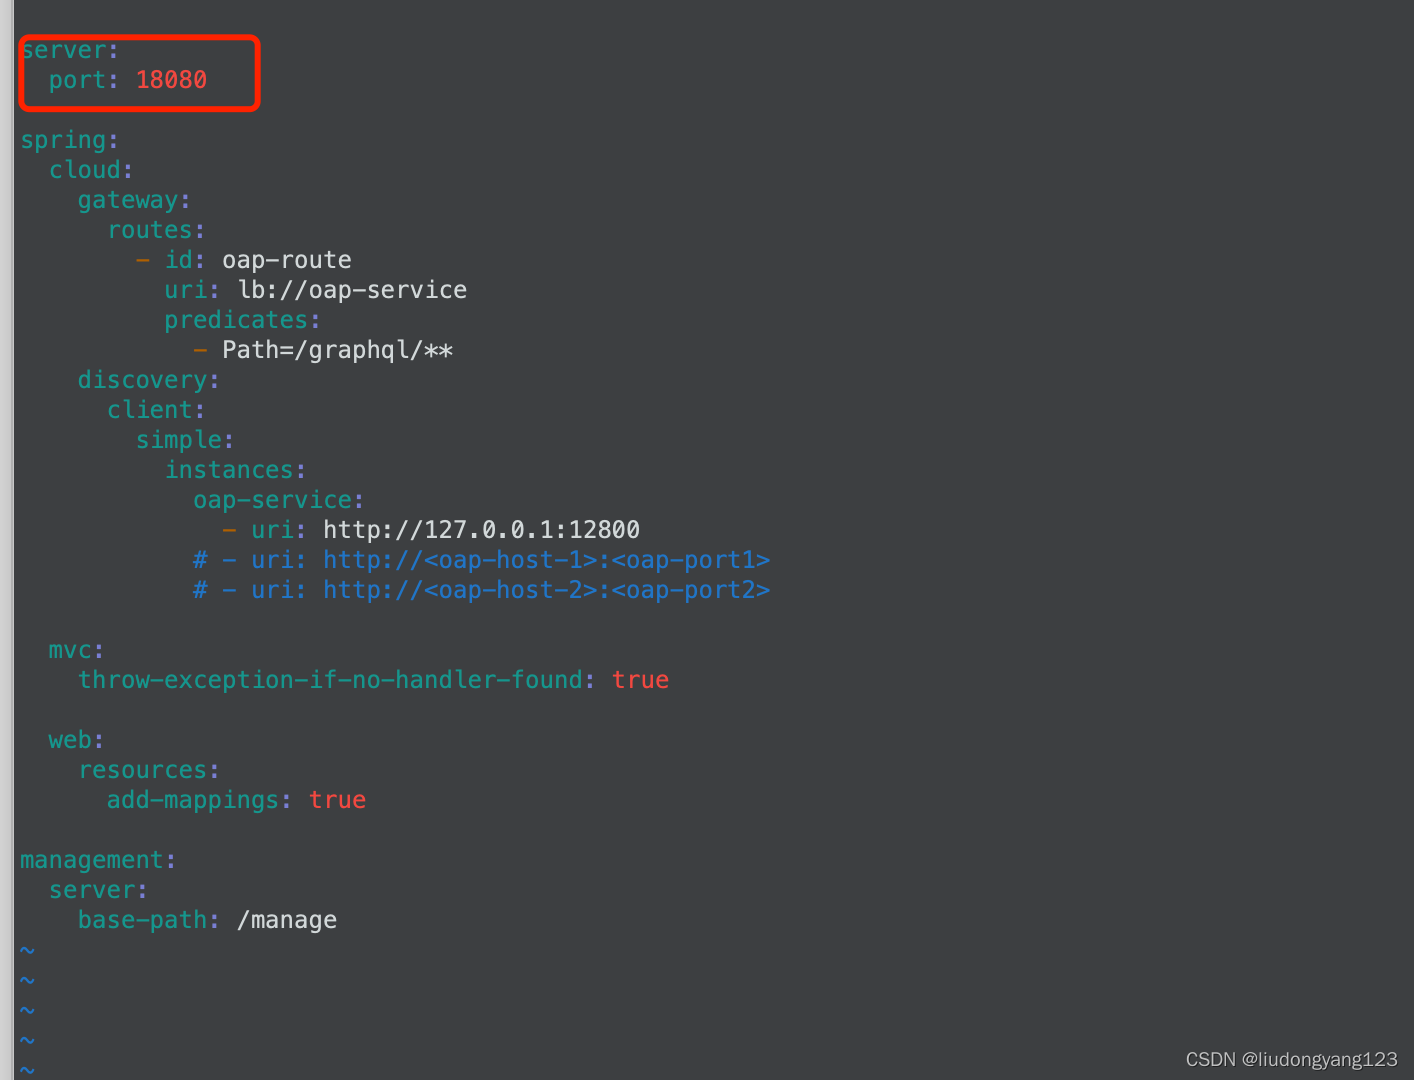Select the routes key
Viewport: 1414px width, 1080px height.
click(x=150, y=230)
